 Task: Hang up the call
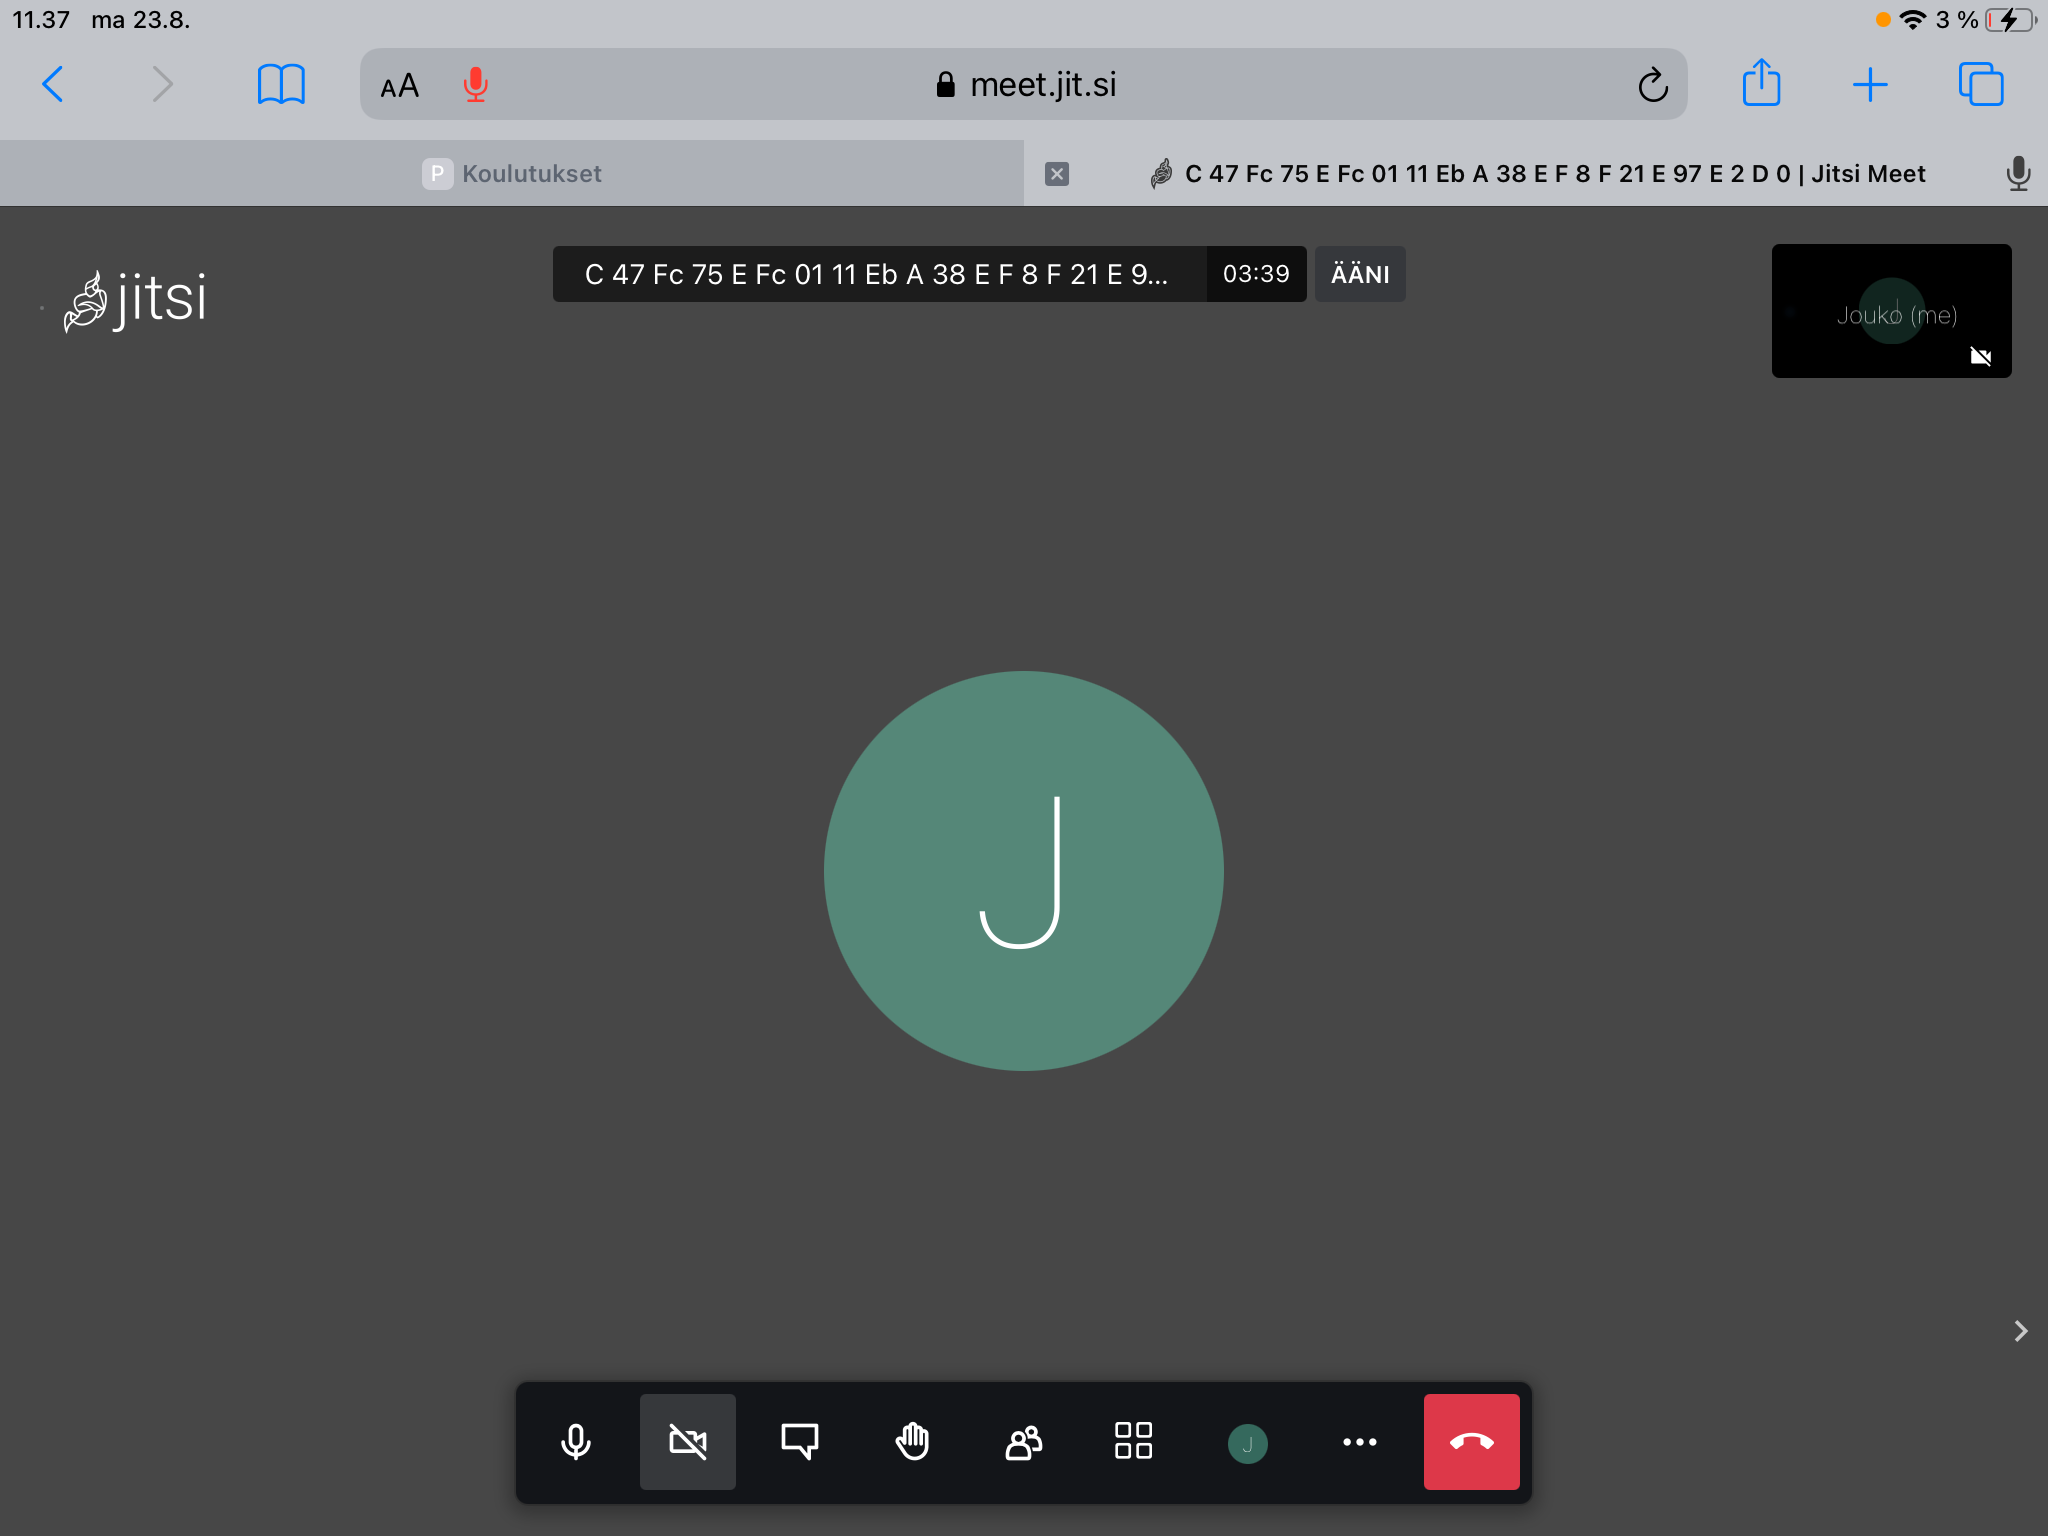(x=1472, y=1442)
